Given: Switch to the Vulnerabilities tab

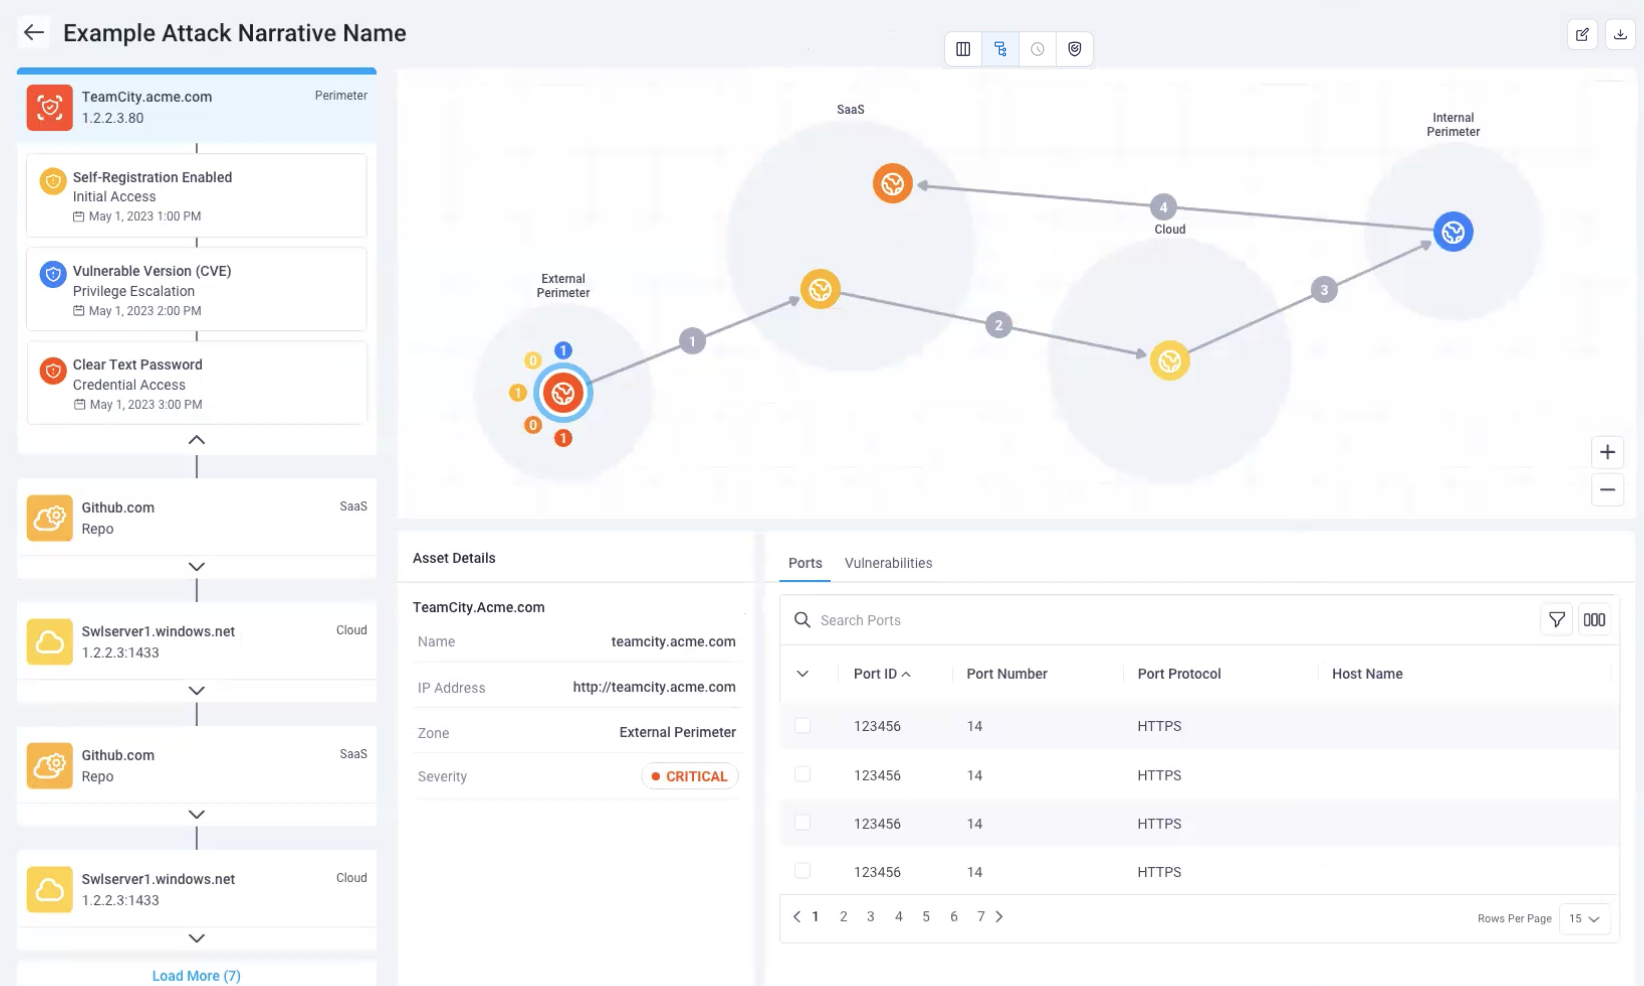Looking at the screenshot, I should (888, 563).
